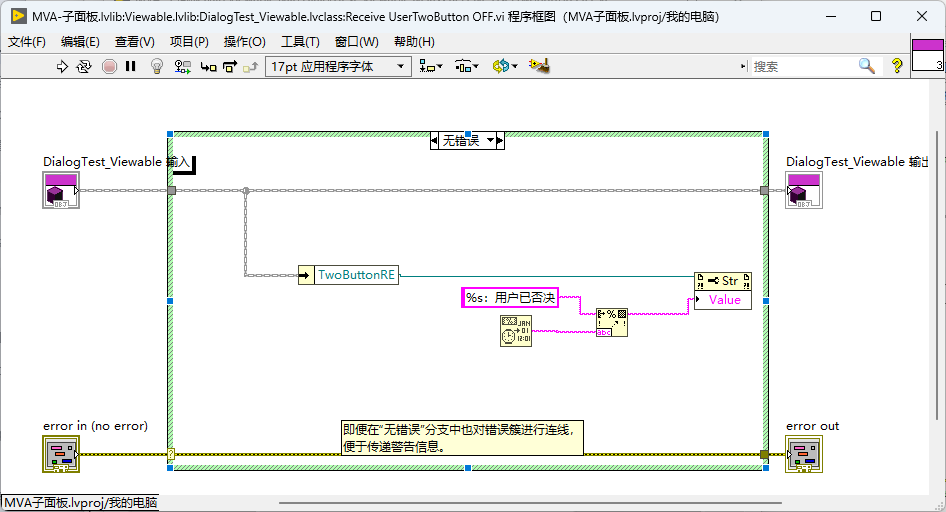Click the Run arrow button
Image resolution: width=946 pixels, height=512 pixels.
[x=62, y=66]
